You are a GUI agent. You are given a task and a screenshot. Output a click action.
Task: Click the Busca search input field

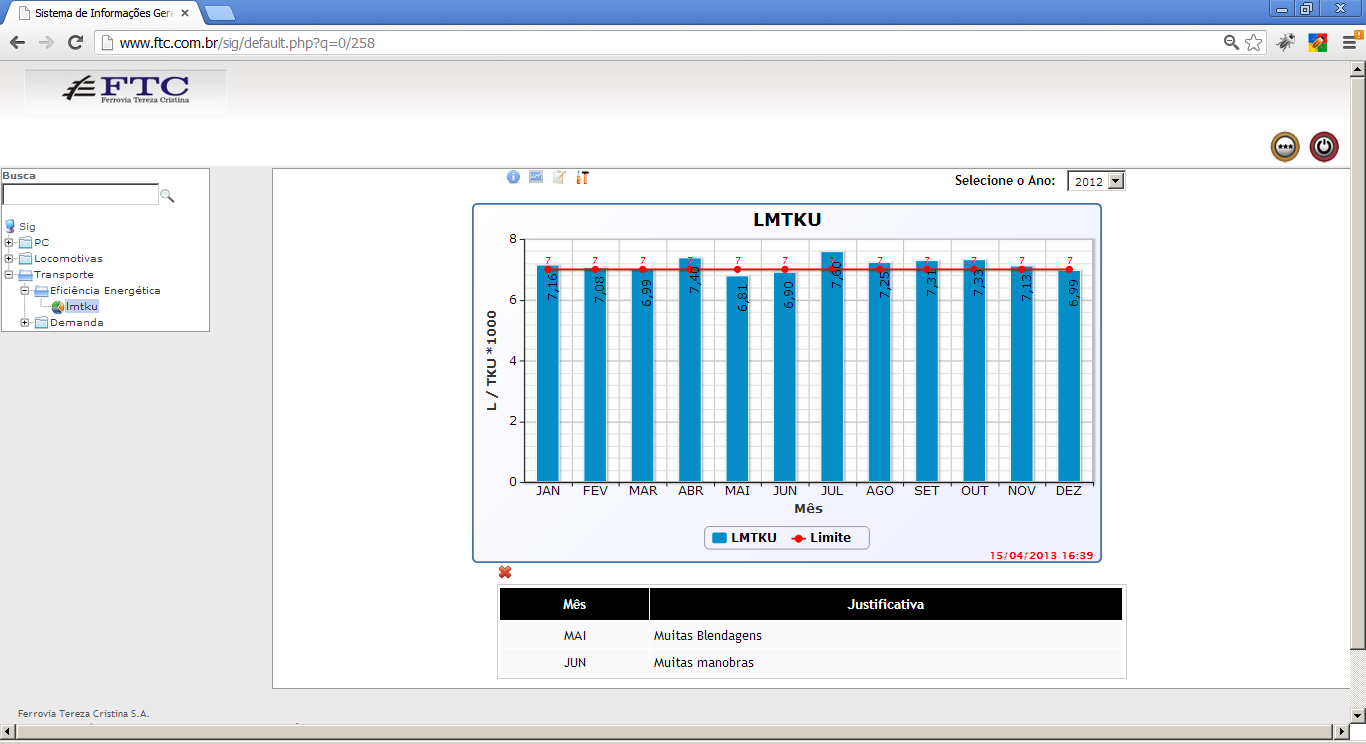pyautogui.click(x=80, y=195)
